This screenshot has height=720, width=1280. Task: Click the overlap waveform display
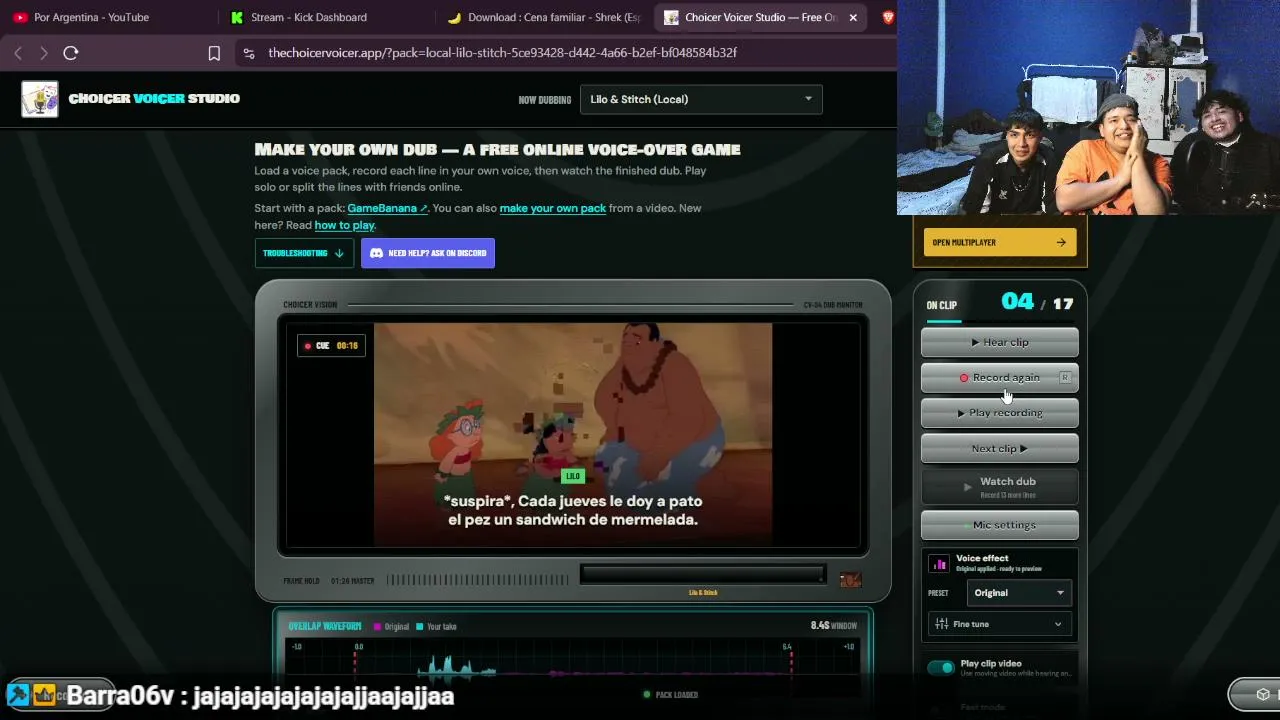pyautogui.click(x=573, y=660)
